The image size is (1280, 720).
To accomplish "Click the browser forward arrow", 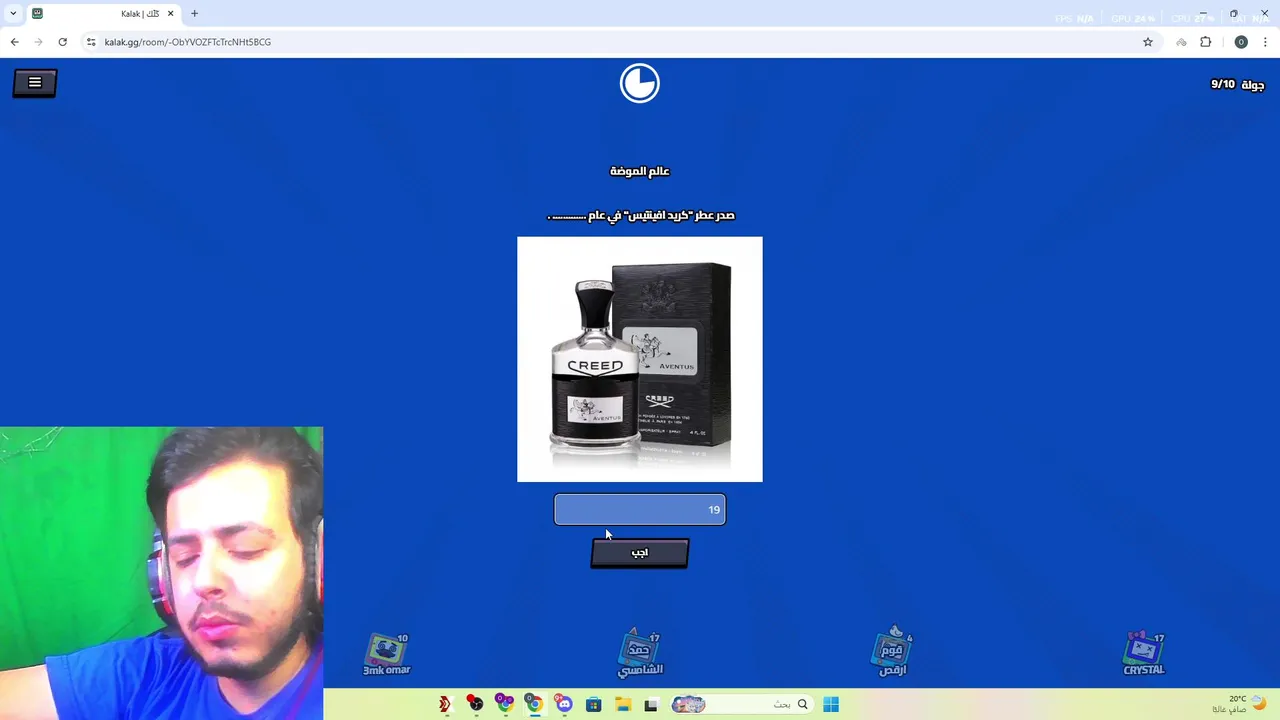I will [x=38, y=42].
